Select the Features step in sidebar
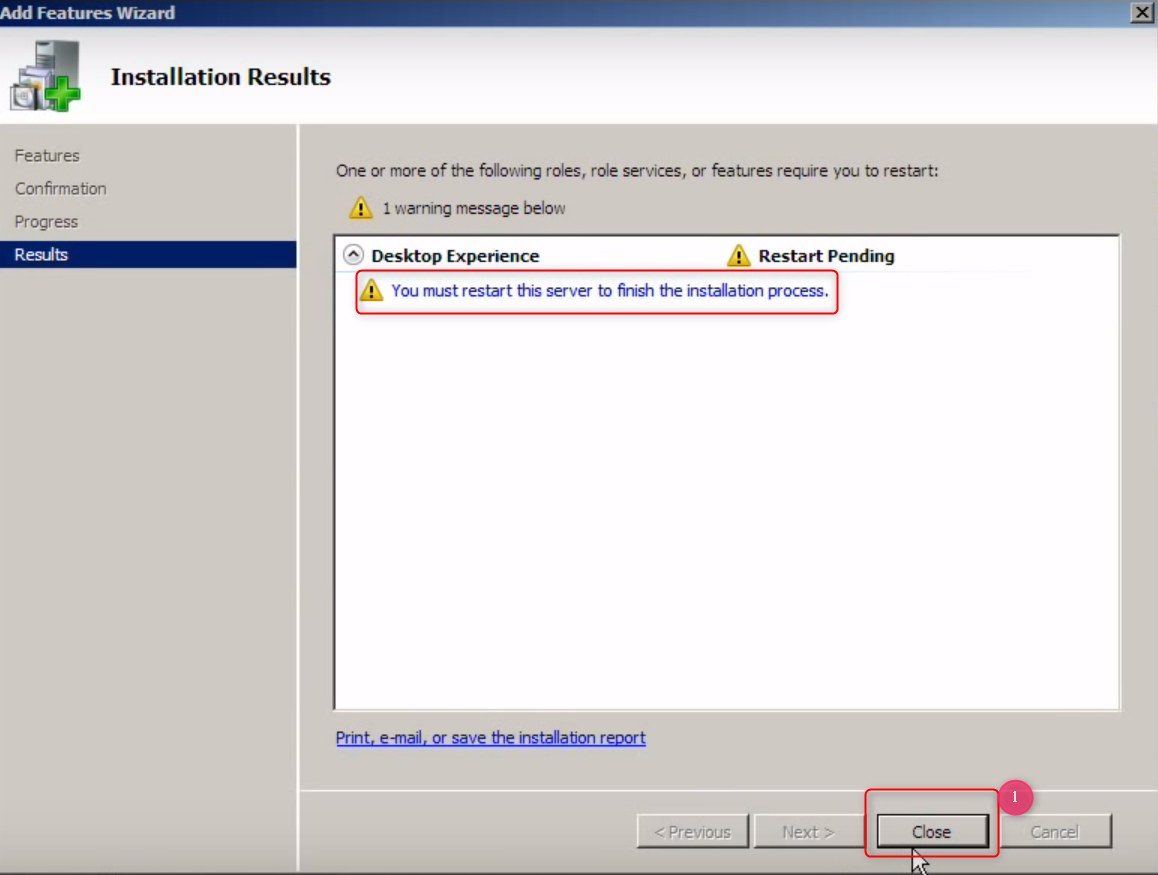Viewport: 1158px width, 875px height. 47,156
